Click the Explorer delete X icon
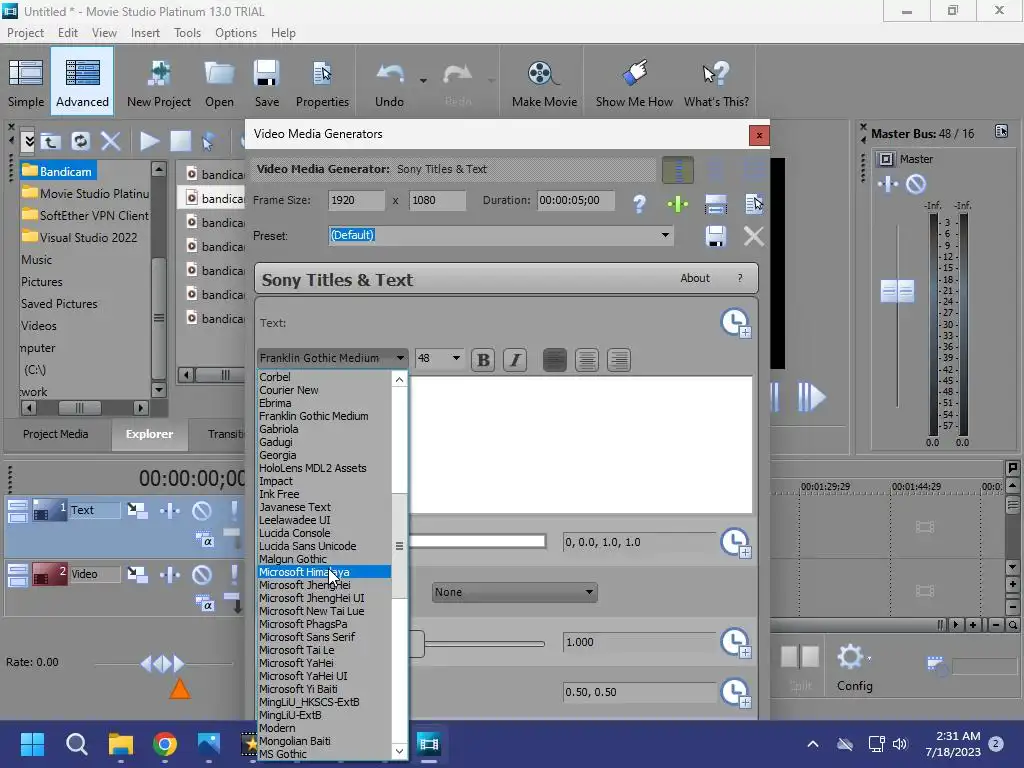 click(111, 141)
